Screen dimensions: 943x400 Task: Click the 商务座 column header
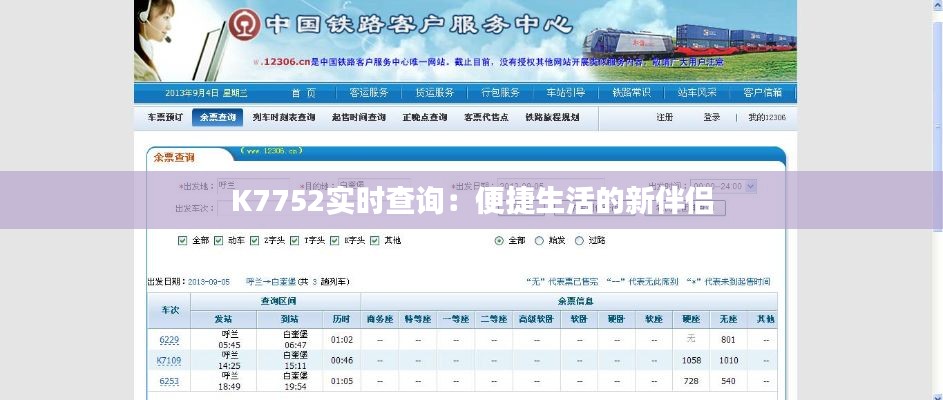click(x=379, y=319)
